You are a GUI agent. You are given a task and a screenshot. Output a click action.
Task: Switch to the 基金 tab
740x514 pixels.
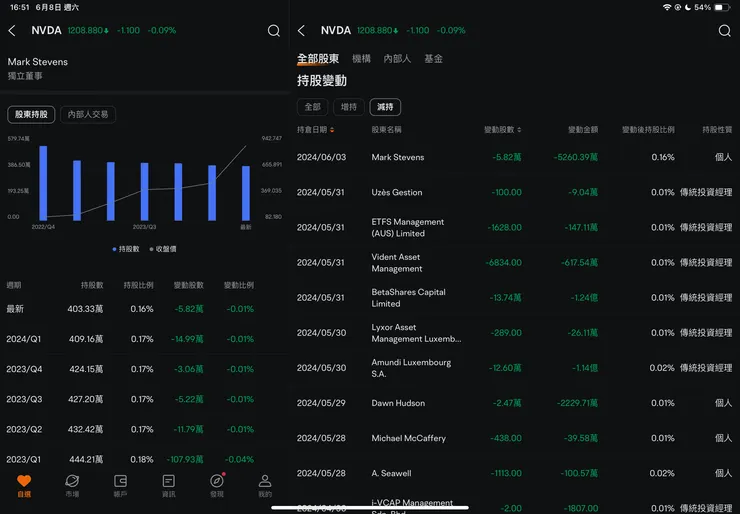pos(433,59)
